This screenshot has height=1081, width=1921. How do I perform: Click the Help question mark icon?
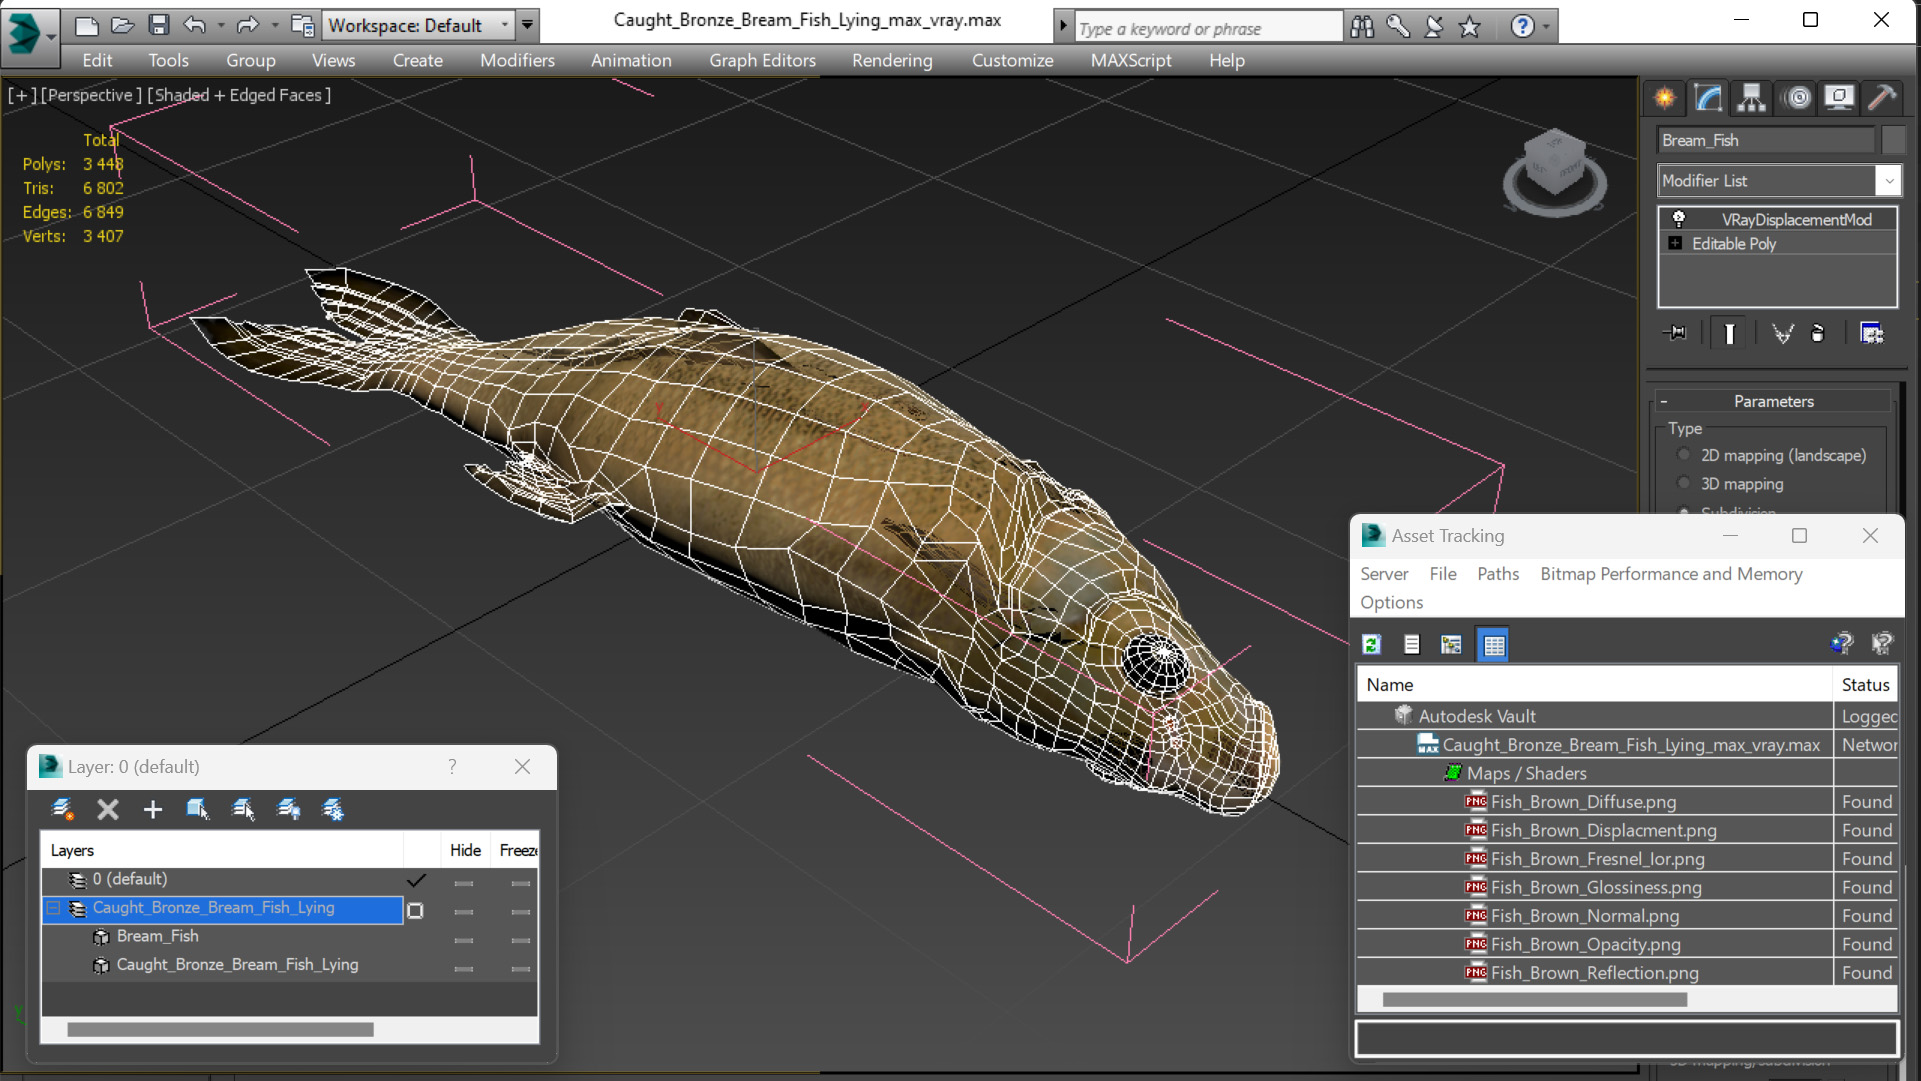(1522, 27)
